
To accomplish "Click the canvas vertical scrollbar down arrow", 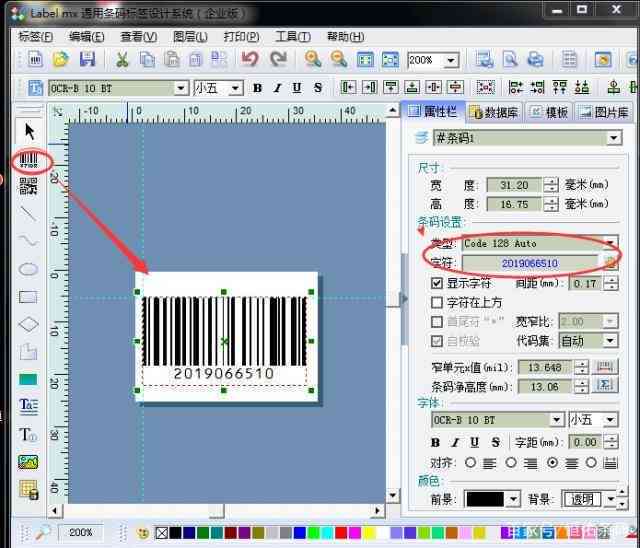I will (392, 496).
